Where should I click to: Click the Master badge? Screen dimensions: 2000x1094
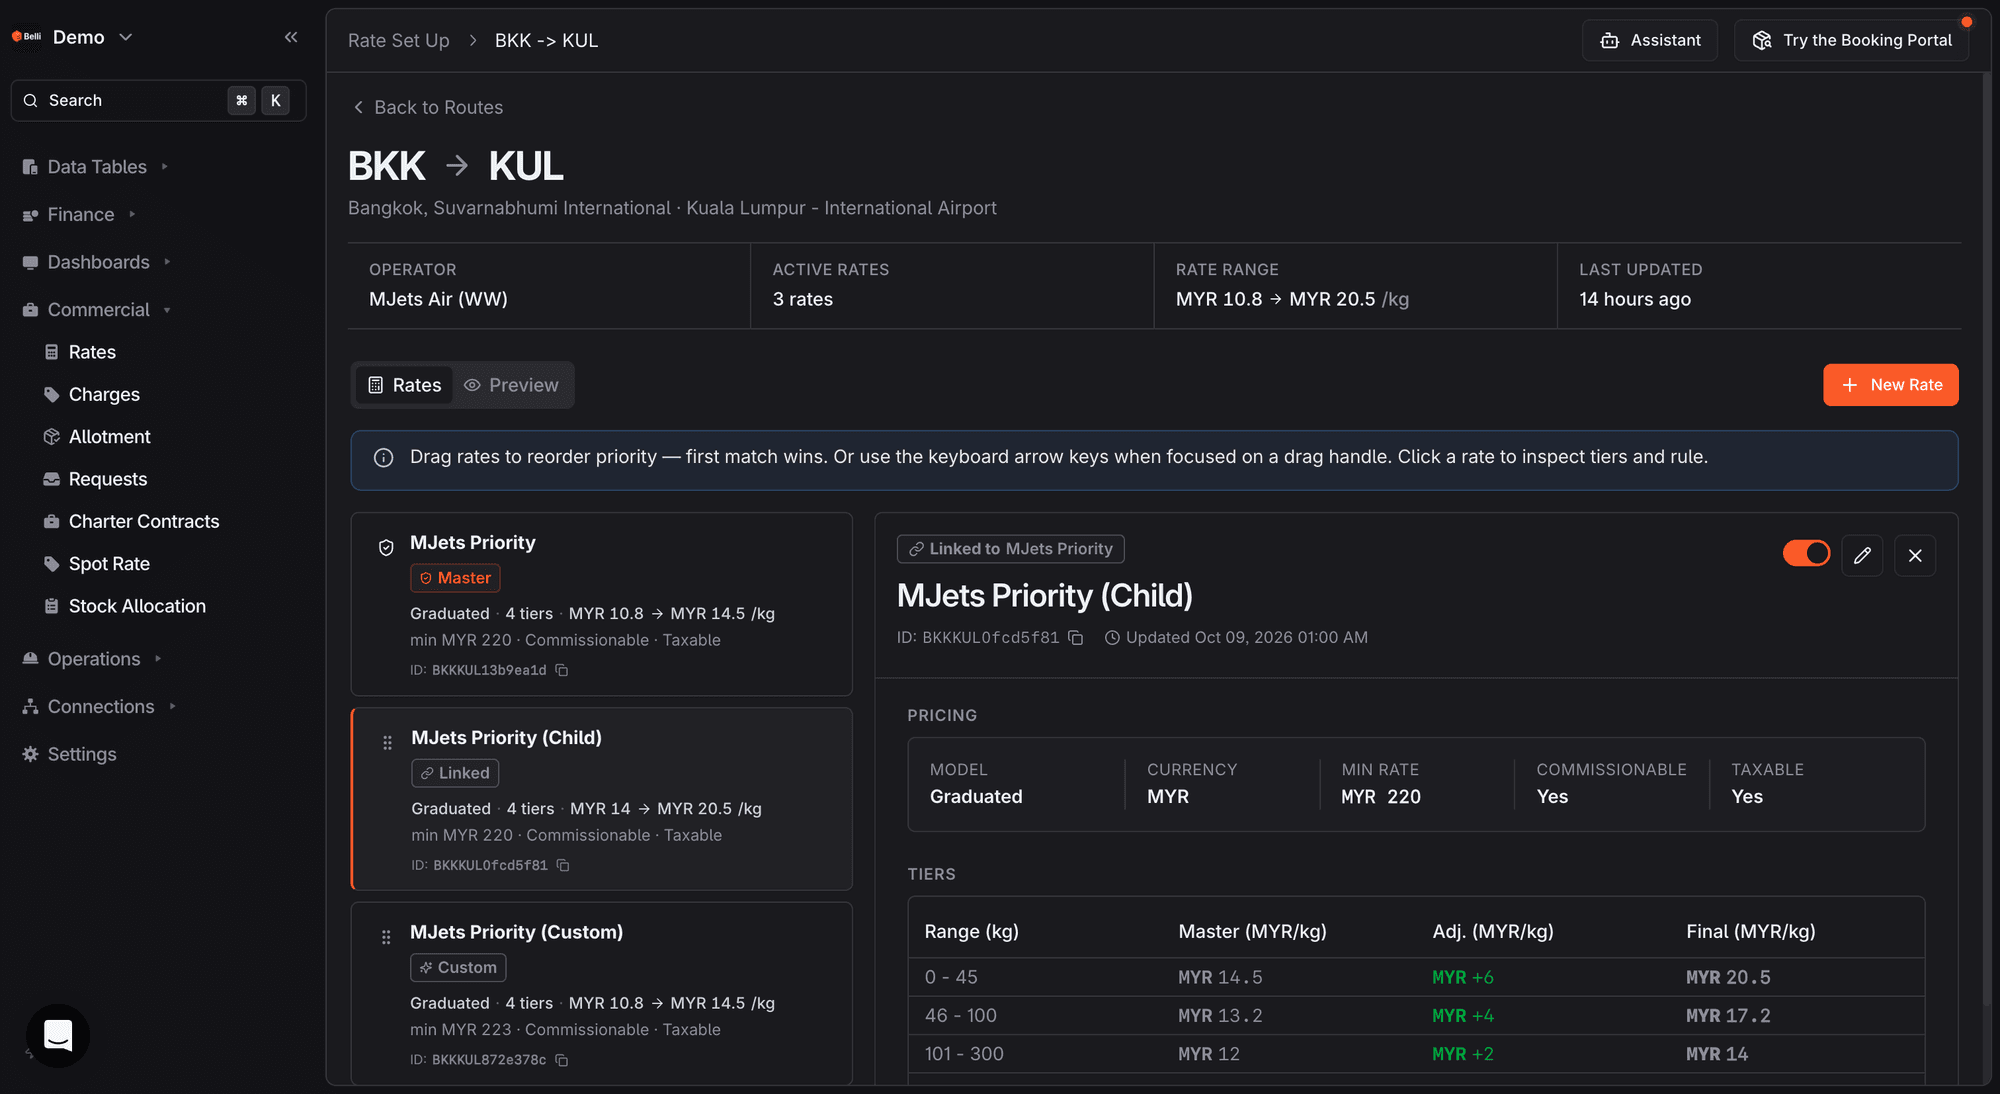pos(455,578)
